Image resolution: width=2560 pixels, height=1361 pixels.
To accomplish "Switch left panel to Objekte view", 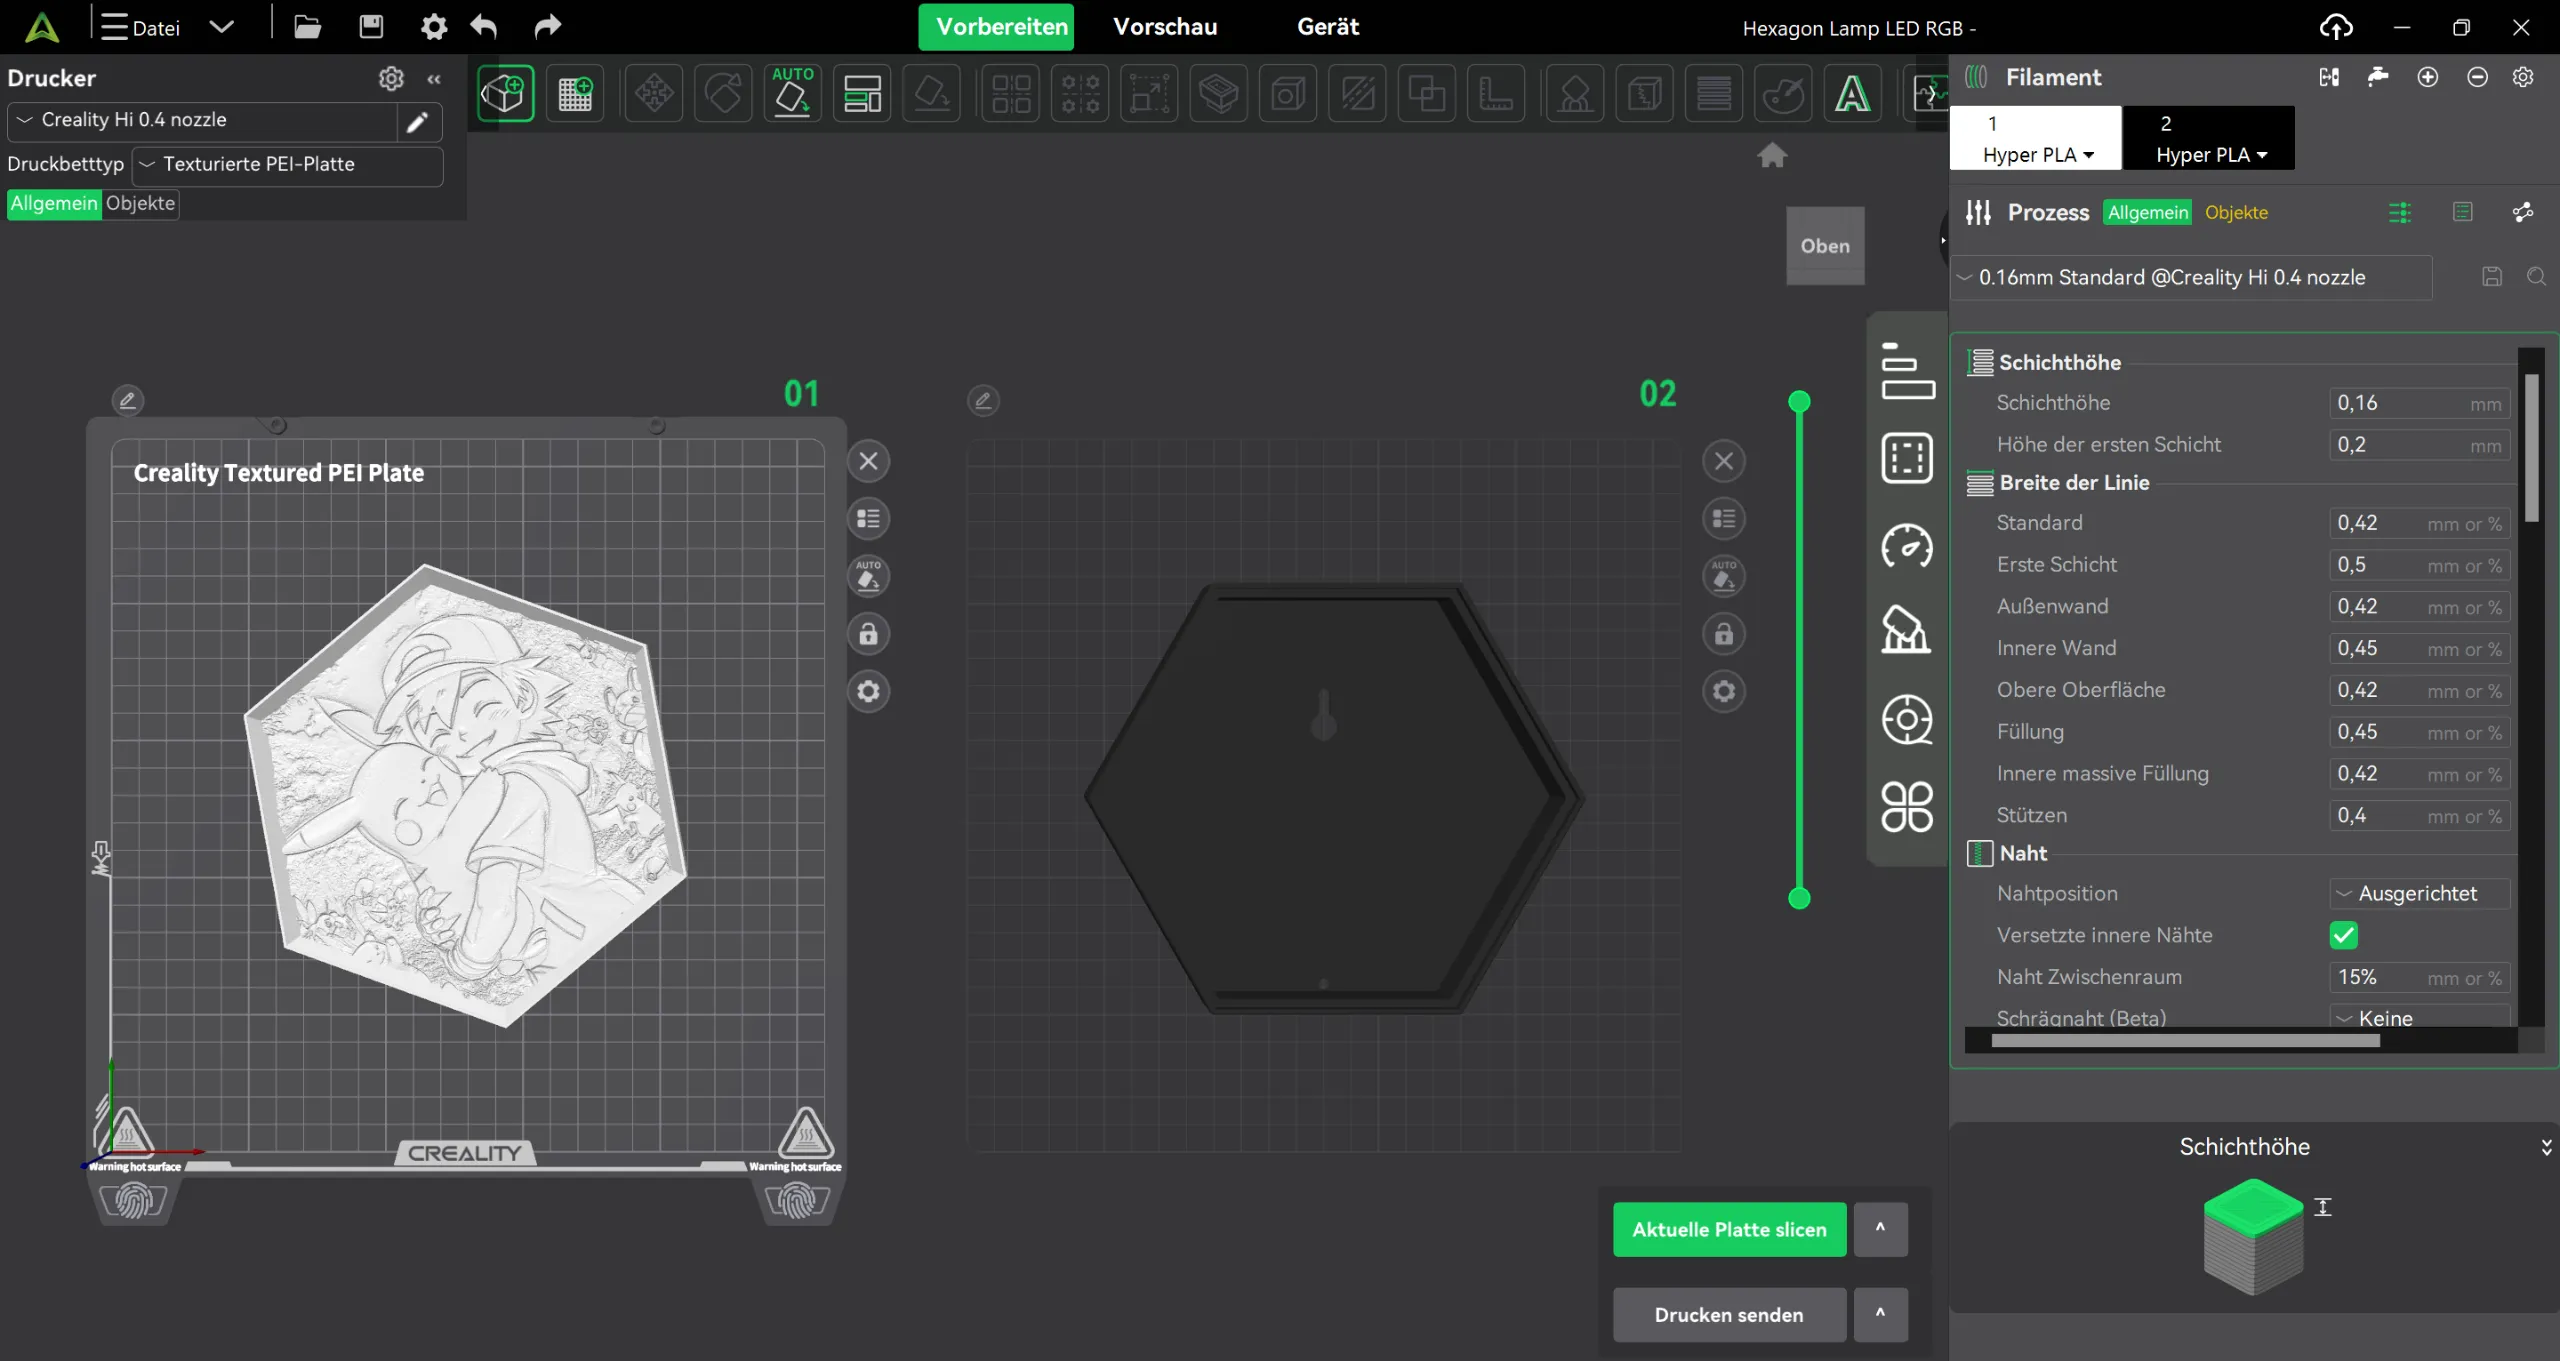I will coord(140,203).
